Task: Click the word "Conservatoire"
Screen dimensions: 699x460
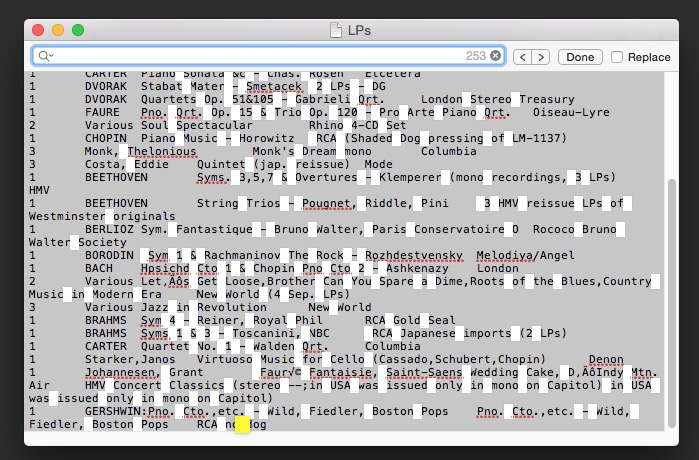Action: [x=459, y=230]
